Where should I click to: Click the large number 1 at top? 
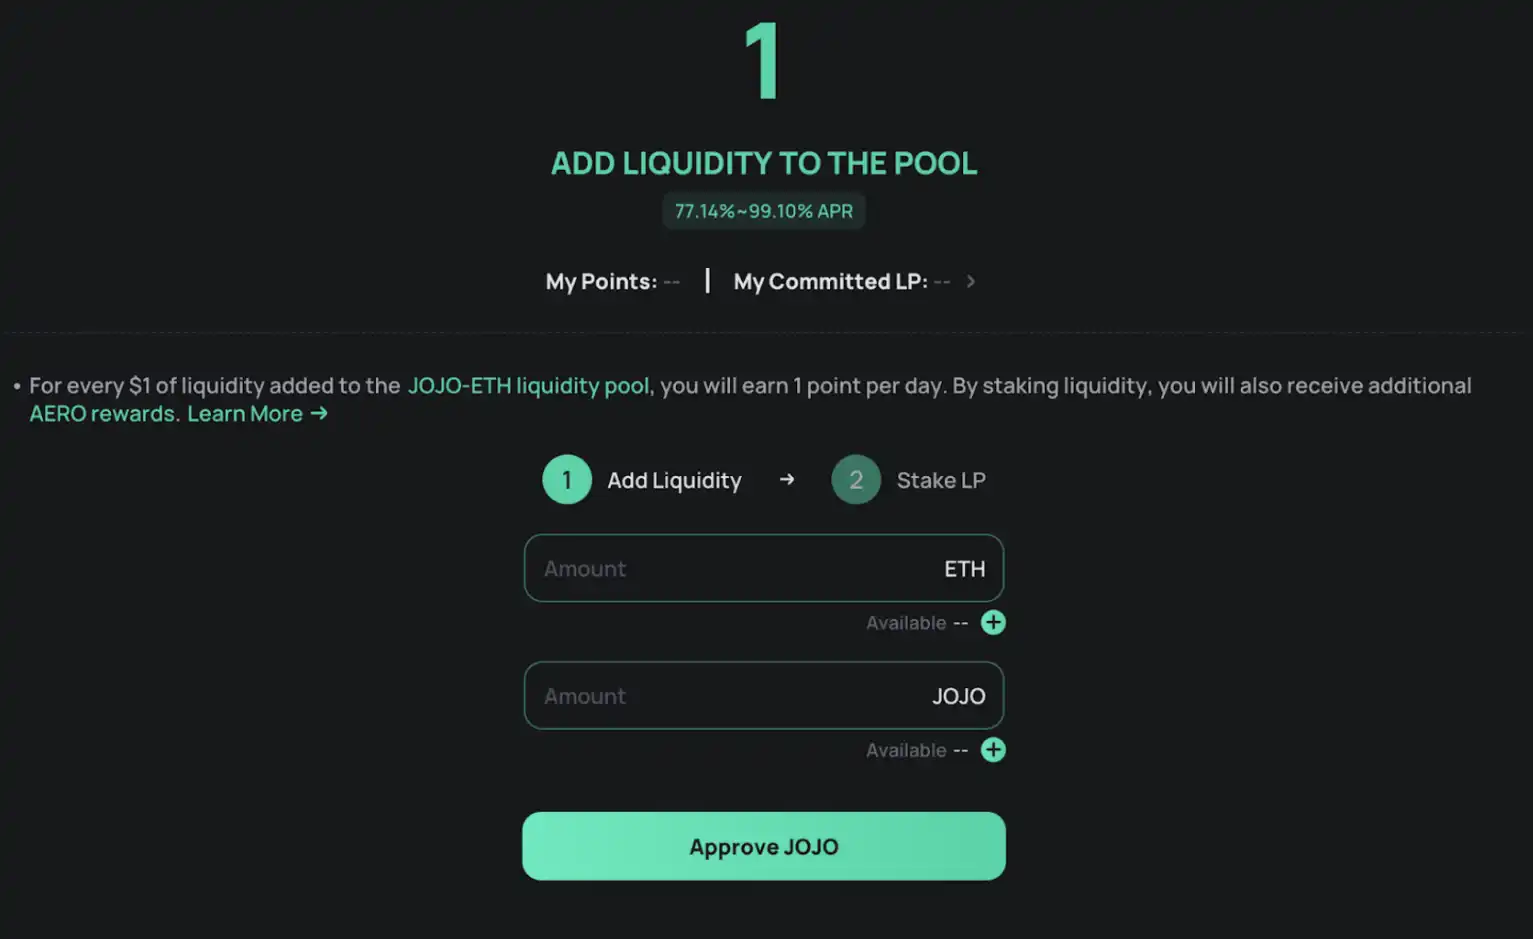click(x=763, y=62)
